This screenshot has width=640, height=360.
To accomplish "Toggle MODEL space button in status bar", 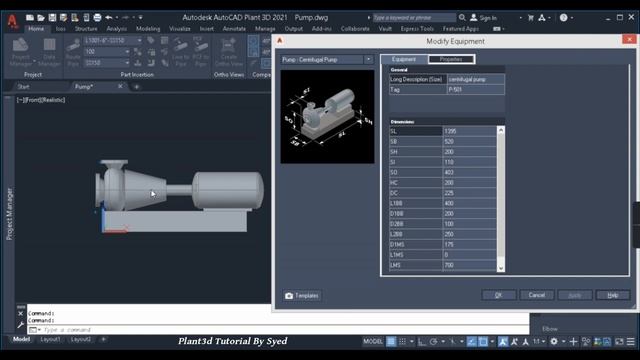I will click(373, 341).
